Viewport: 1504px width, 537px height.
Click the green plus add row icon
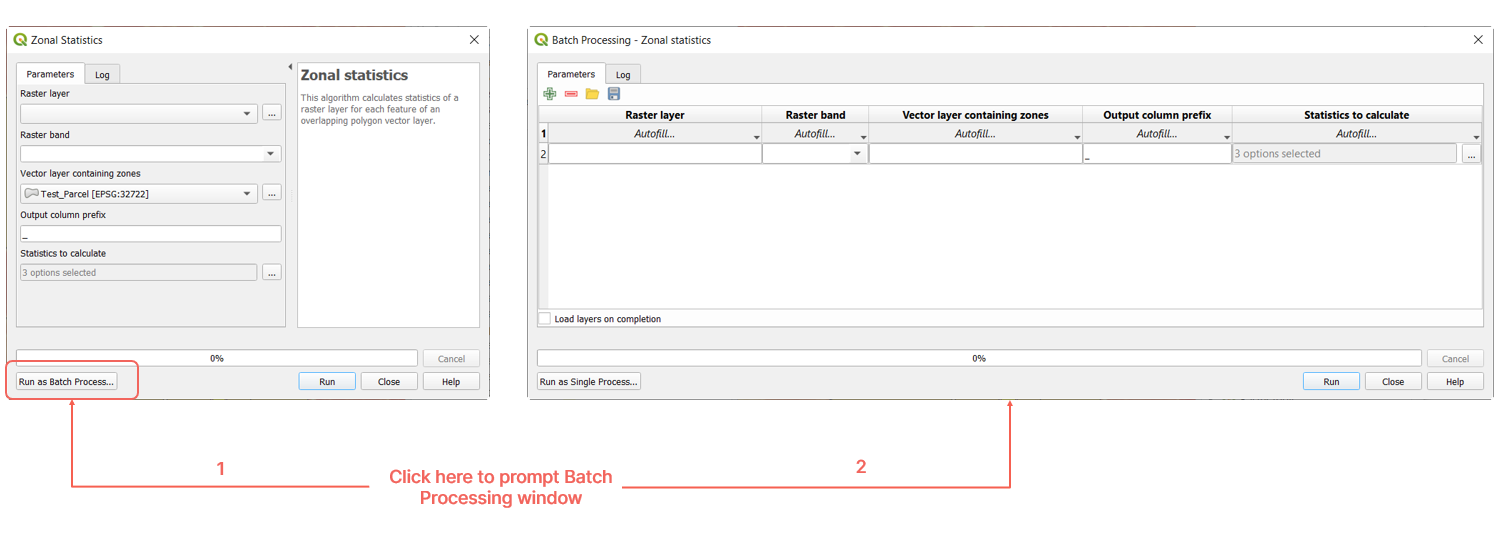[549, 94]
